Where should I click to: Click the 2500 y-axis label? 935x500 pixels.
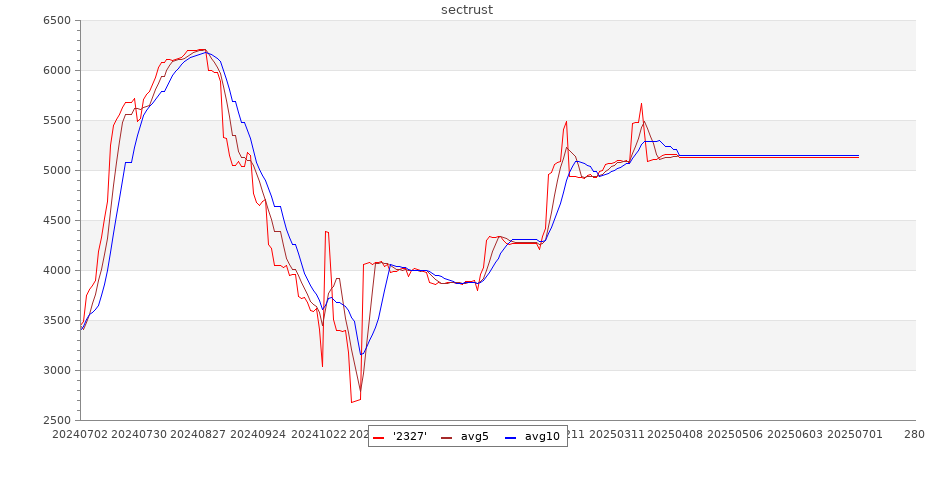pos(57,421)
